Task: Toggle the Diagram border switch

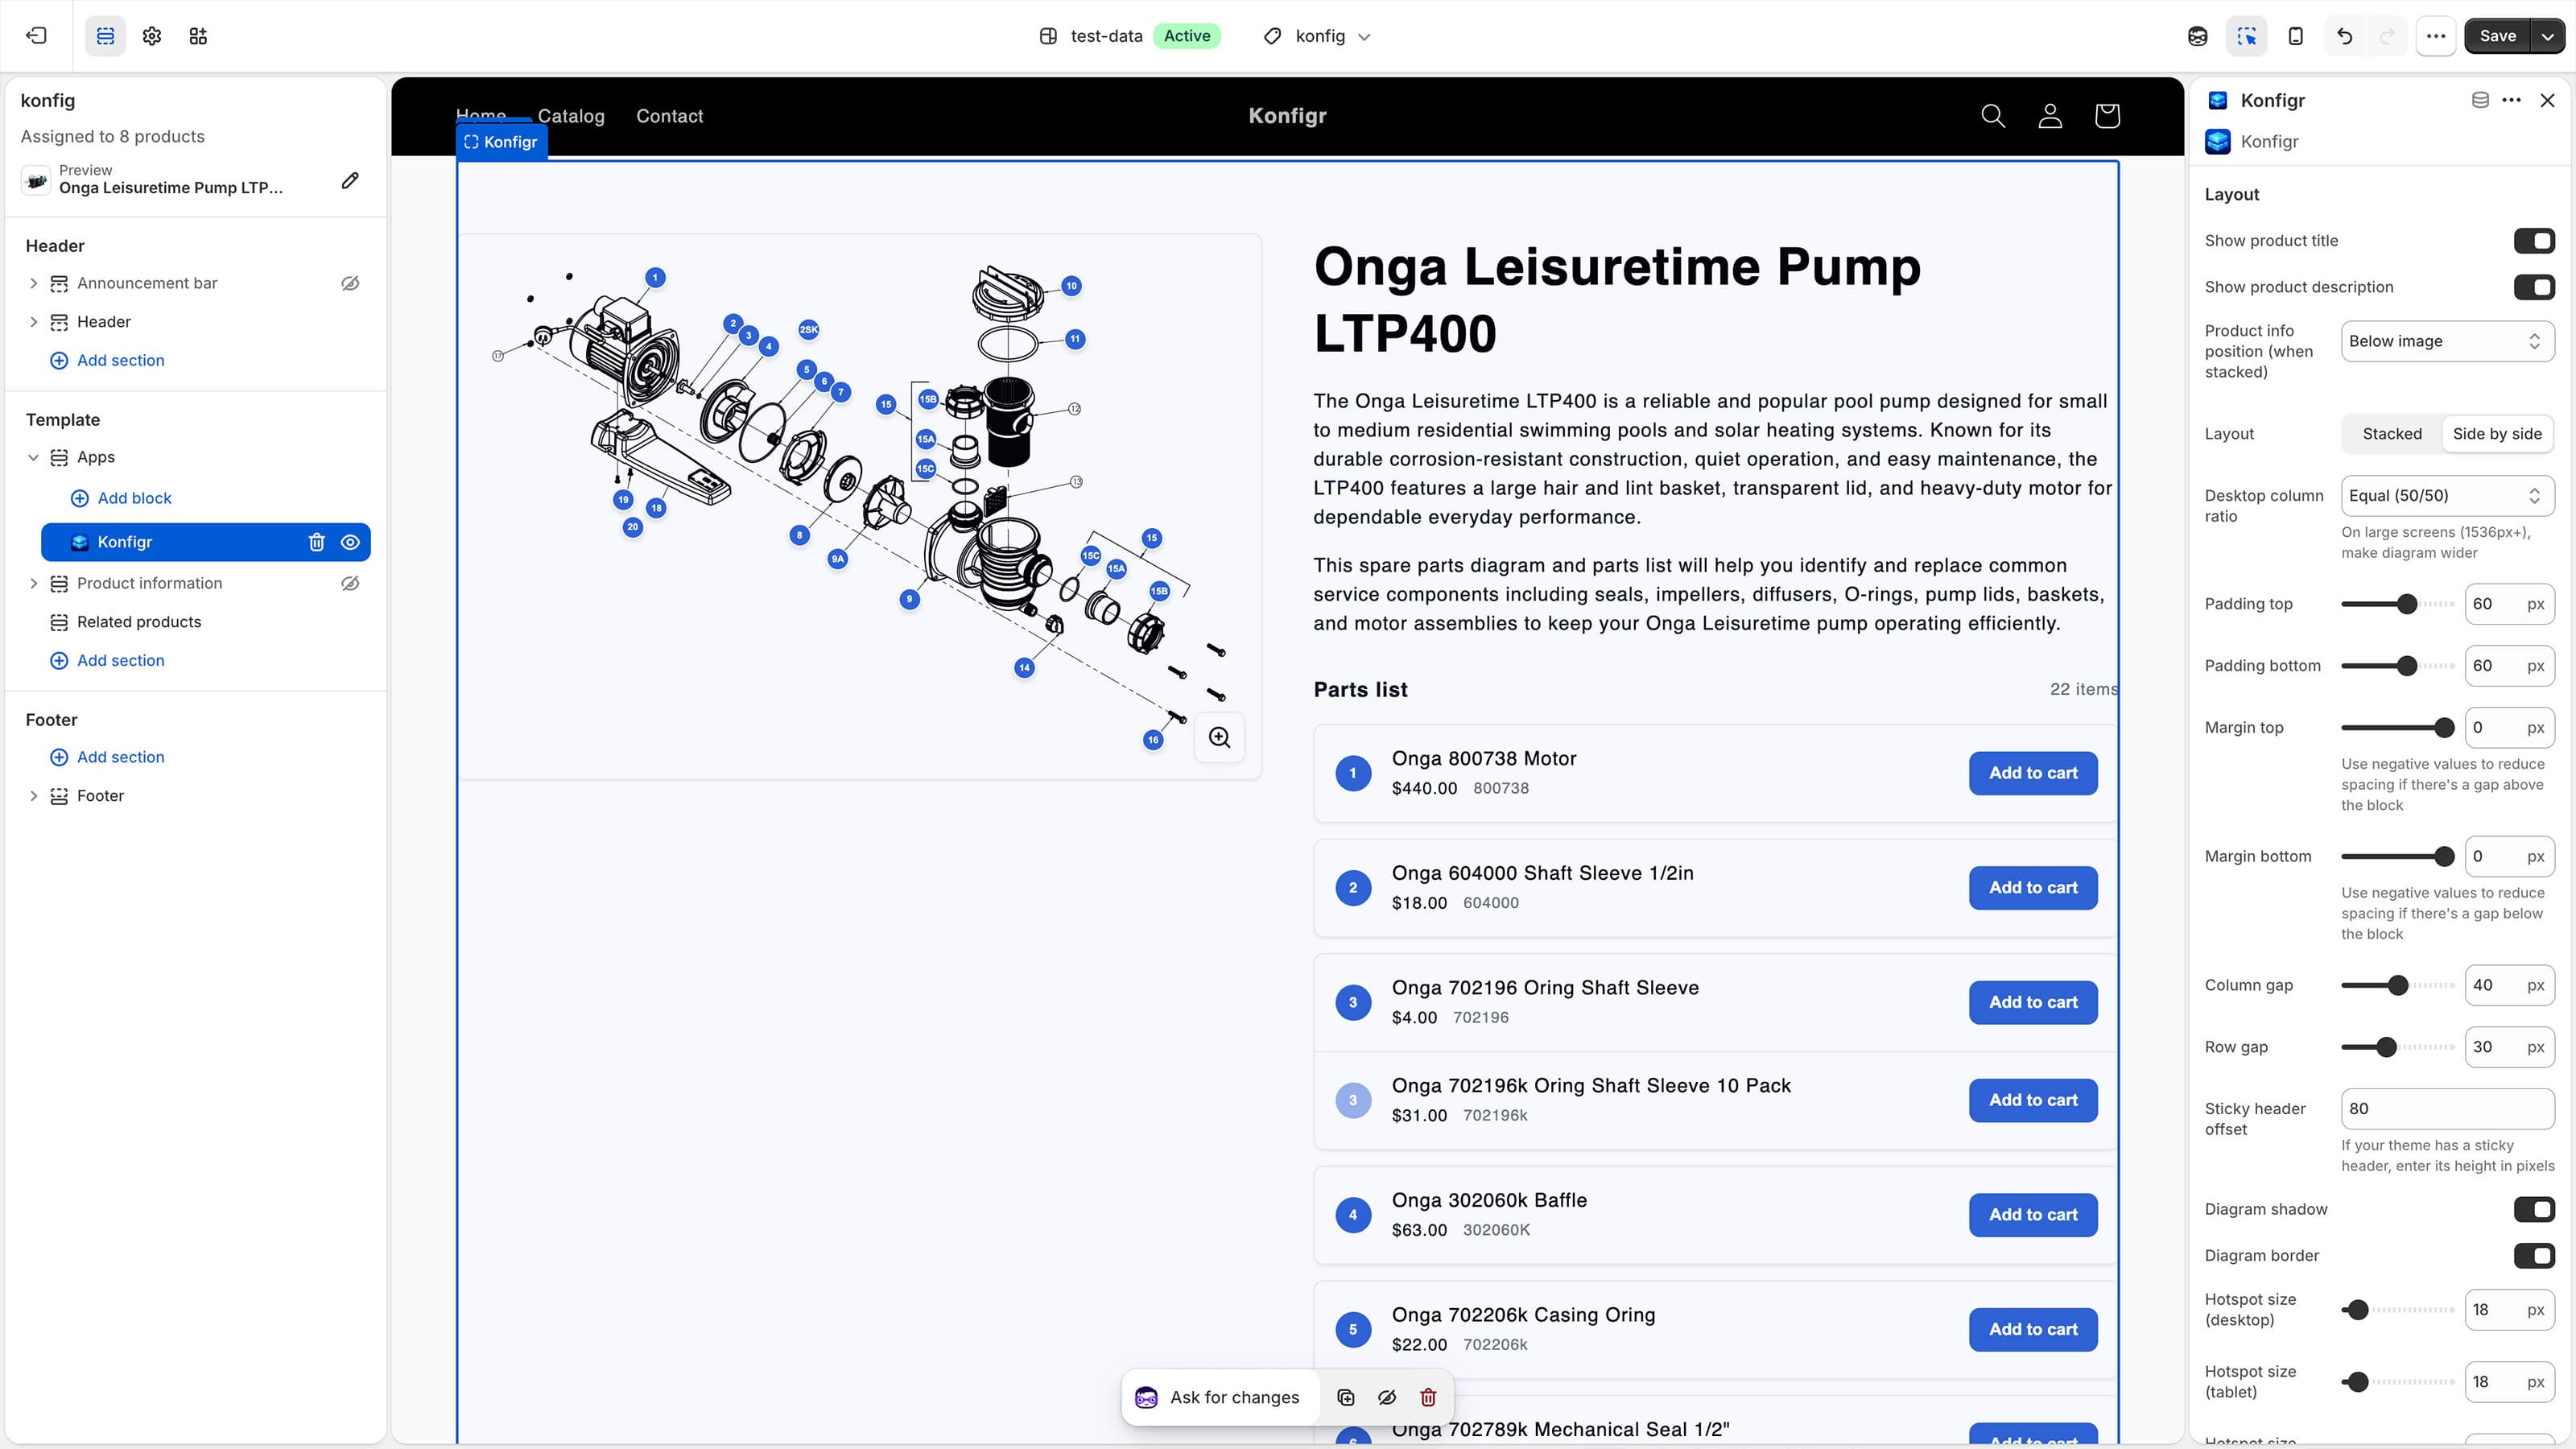Action: (2534, 1255)
